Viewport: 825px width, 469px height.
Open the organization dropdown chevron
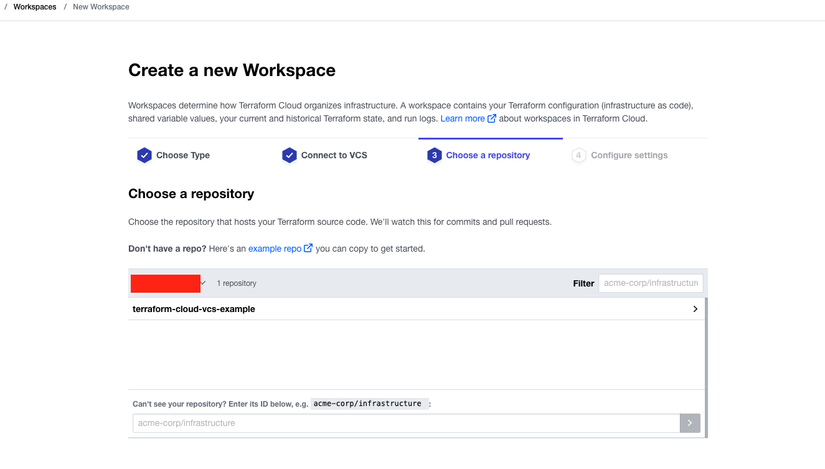pos(203,283)
